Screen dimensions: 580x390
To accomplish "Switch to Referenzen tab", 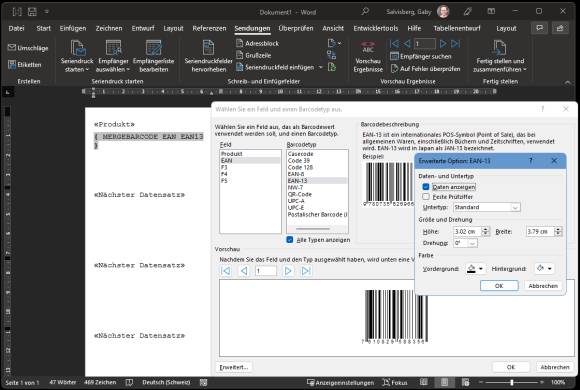I will coord(209,28).
